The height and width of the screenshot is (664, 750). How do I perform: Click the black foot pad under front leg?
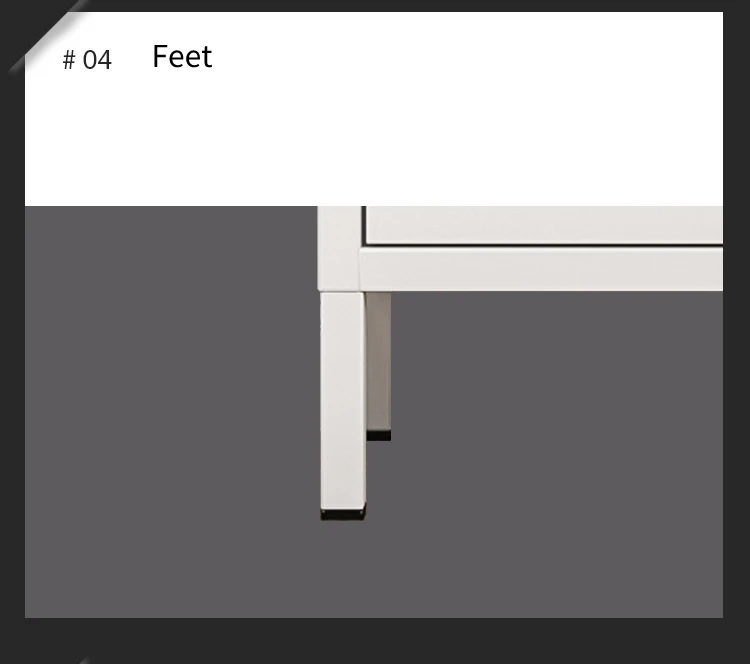pyautogui.click(x=342, y=514)
